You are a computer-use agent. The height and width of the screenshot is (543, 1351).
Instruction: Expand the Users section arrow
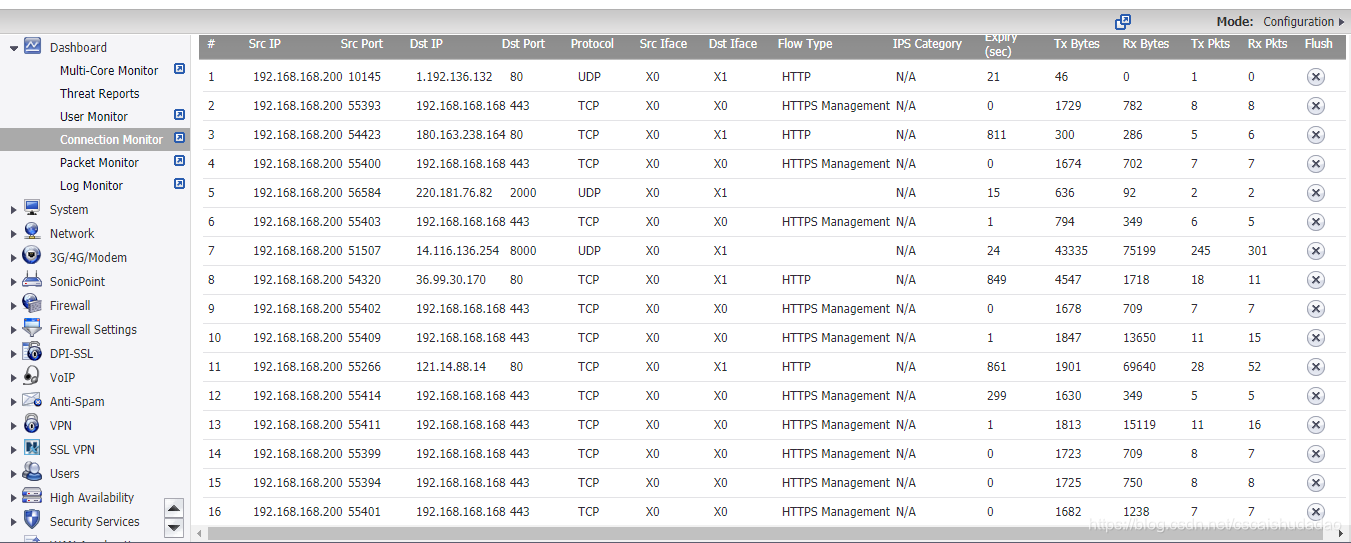(x=14, y=474)
